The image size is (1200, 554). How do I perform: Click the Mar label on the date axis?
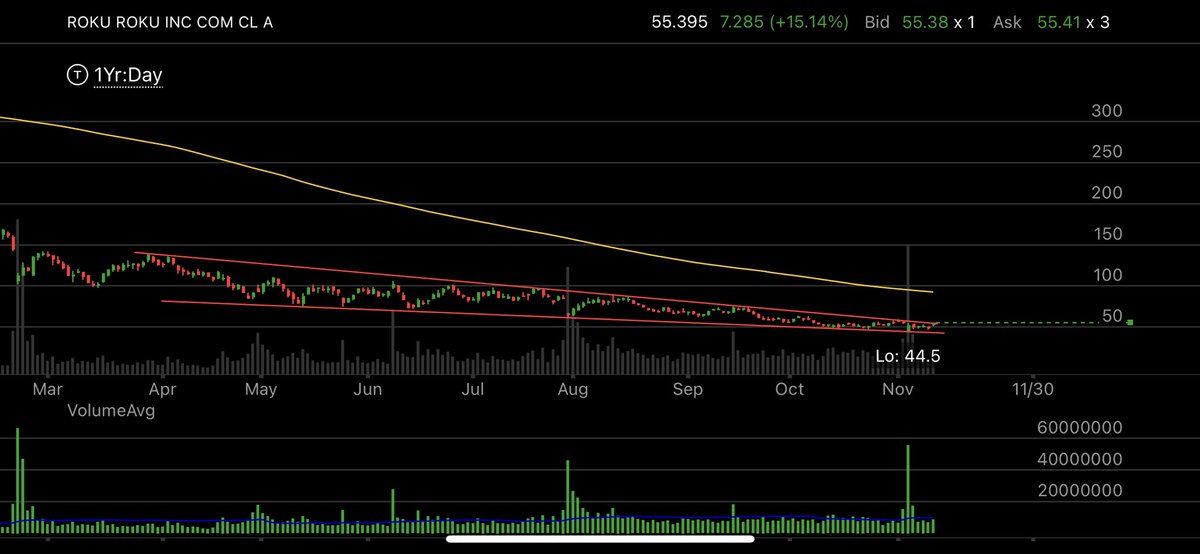click(48, 388)
